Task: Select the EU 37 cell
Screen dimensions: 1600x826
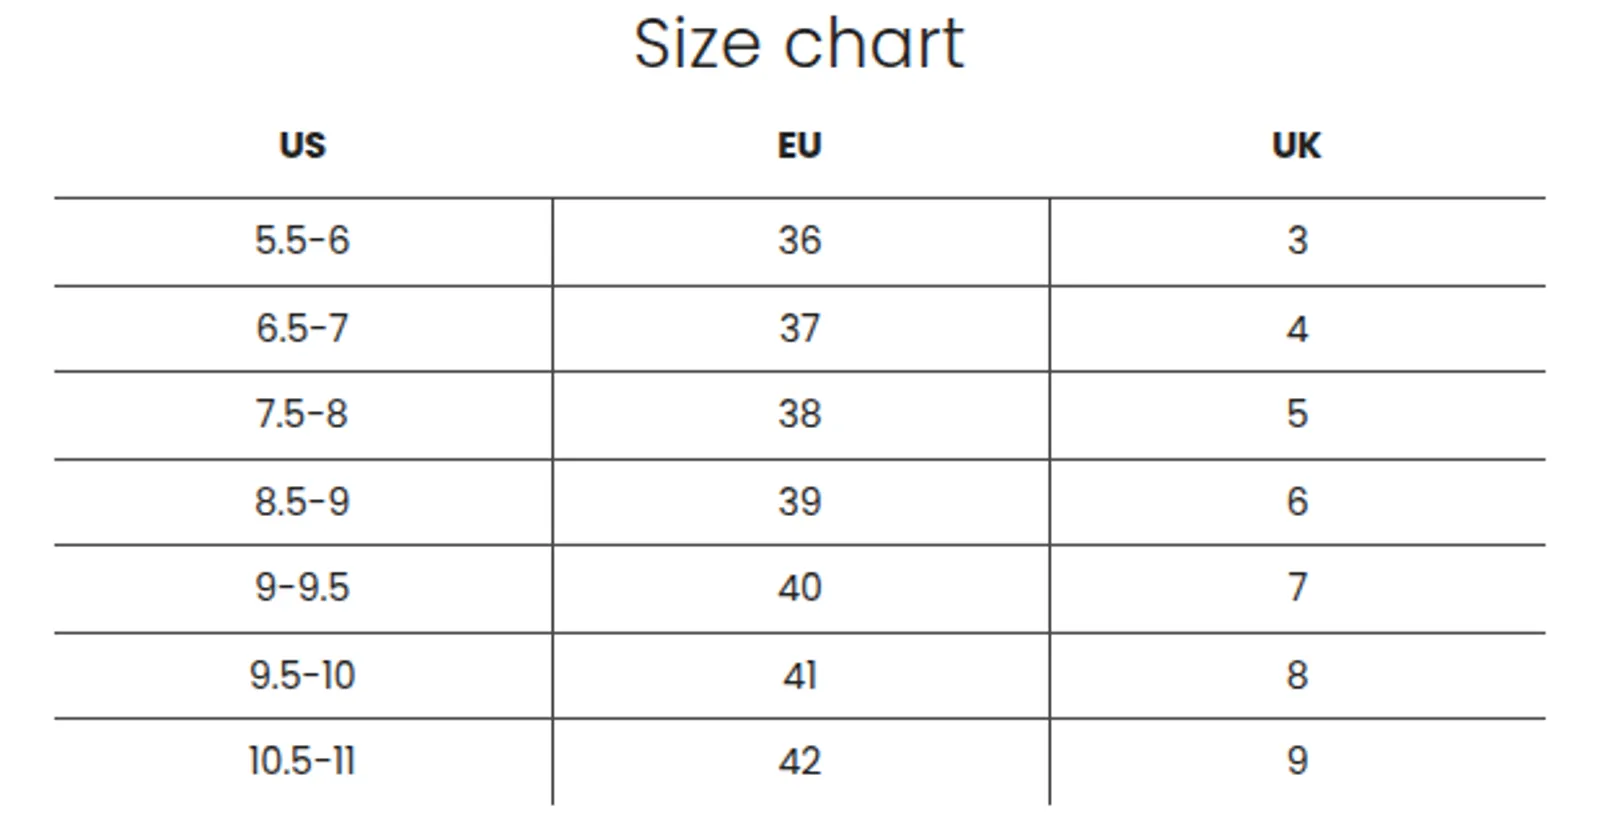Action: coord(800,328)
